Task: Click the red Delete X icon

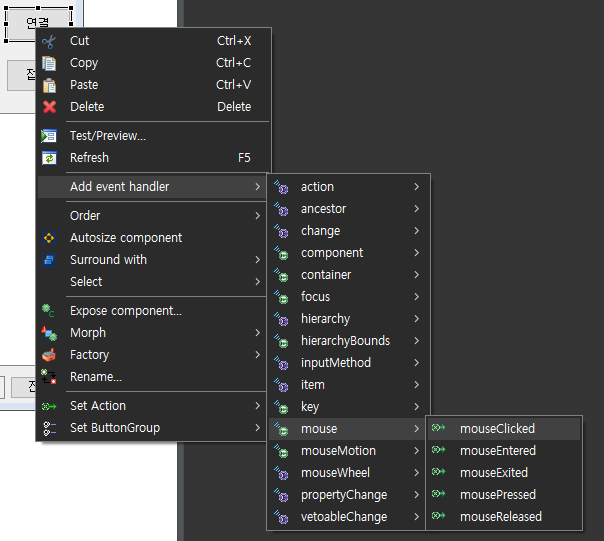Action: pyautogui.click(x=49, y=107)
